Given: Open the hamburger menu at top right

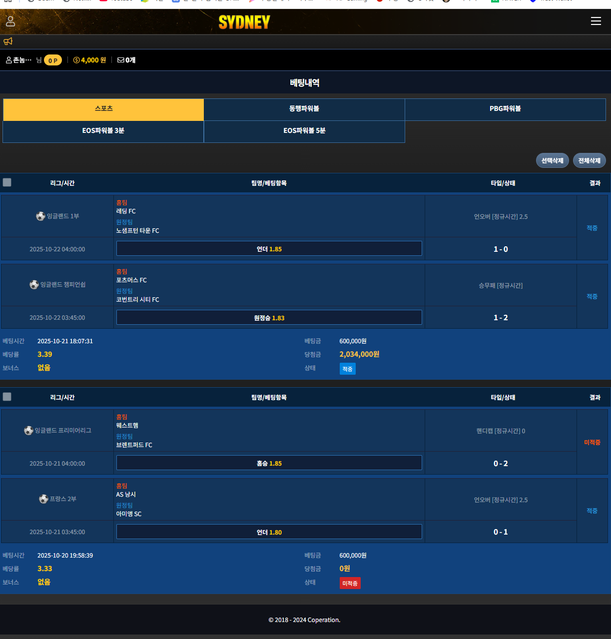Looking at the screenshot, I should (596, 21).
